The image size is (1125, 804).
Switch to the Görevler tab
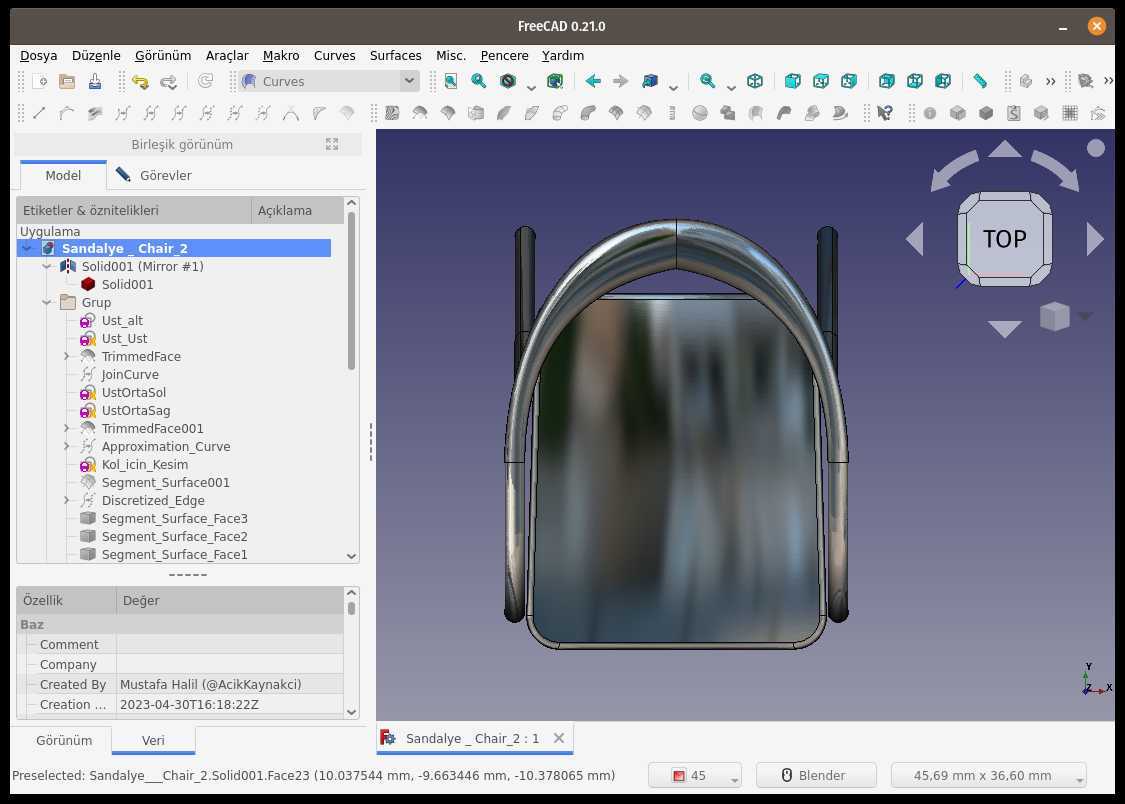coord(154,175)
